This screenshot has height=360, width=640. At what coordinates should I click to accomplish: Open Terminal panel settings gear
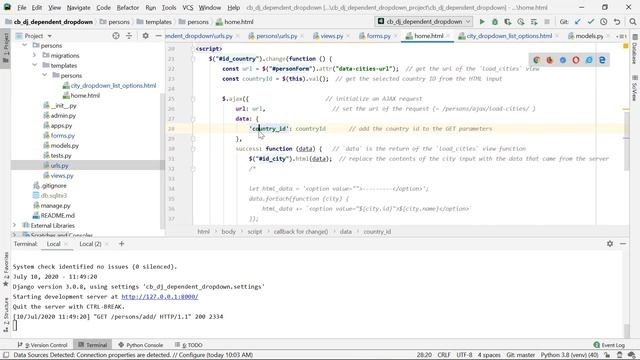coord(610,243)
